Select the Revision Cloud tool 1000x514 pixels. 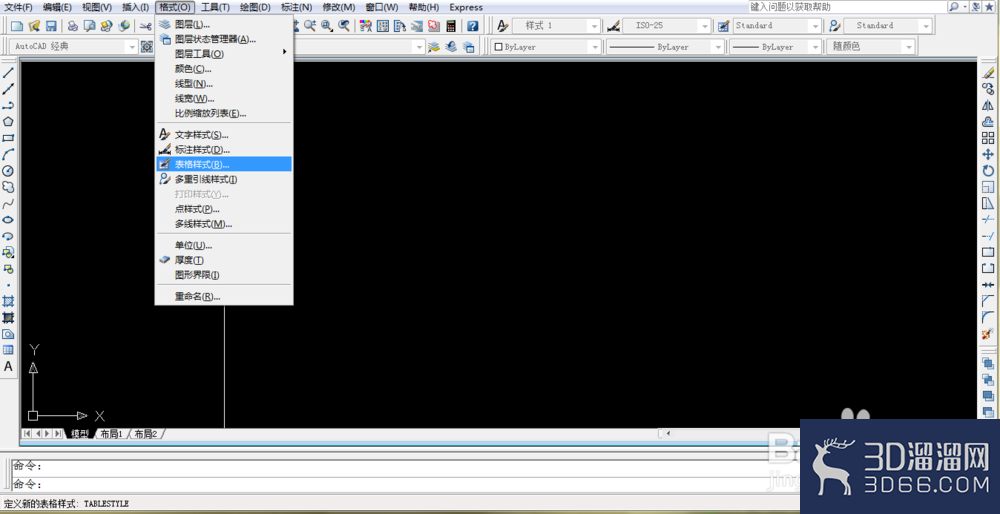click(x=8, y=187)
